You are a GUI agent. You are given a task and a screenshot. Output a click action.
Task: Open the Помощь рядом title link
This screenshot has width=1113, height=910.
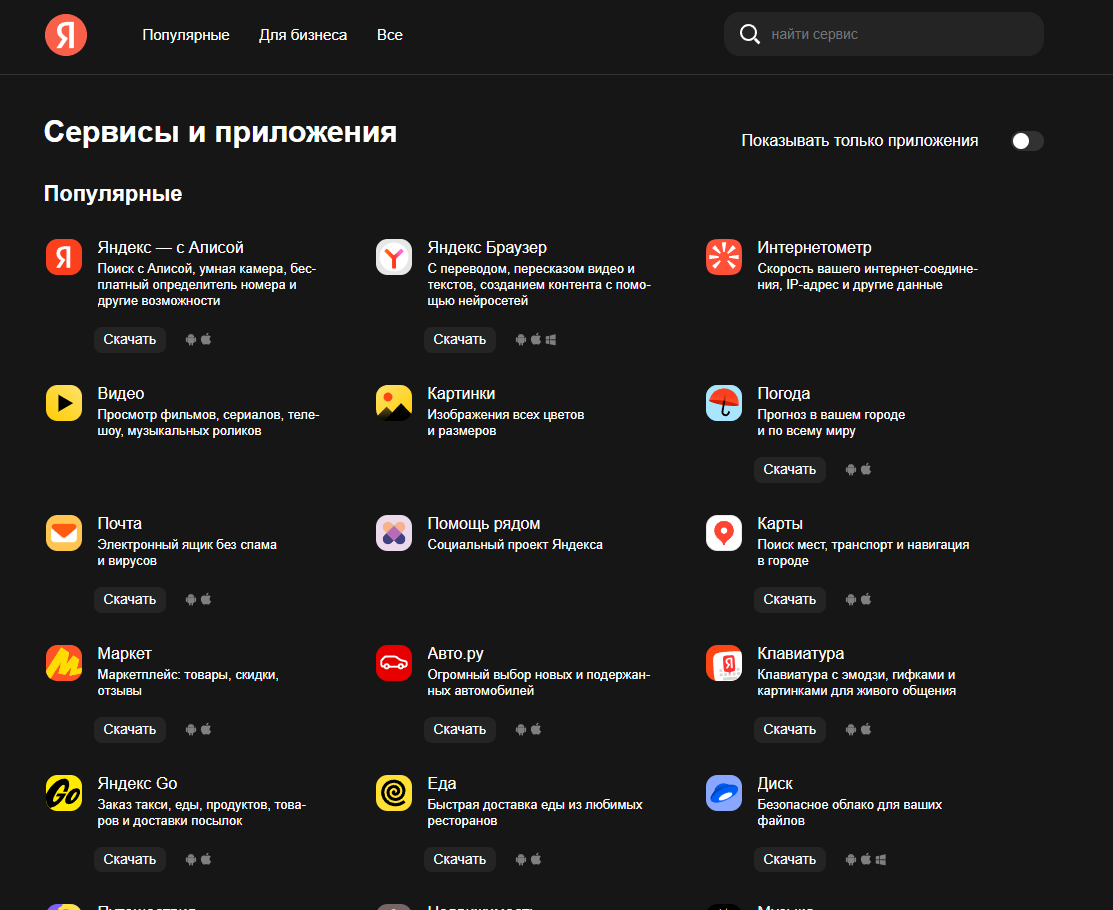pyautogui.click(x=483, y=524)
